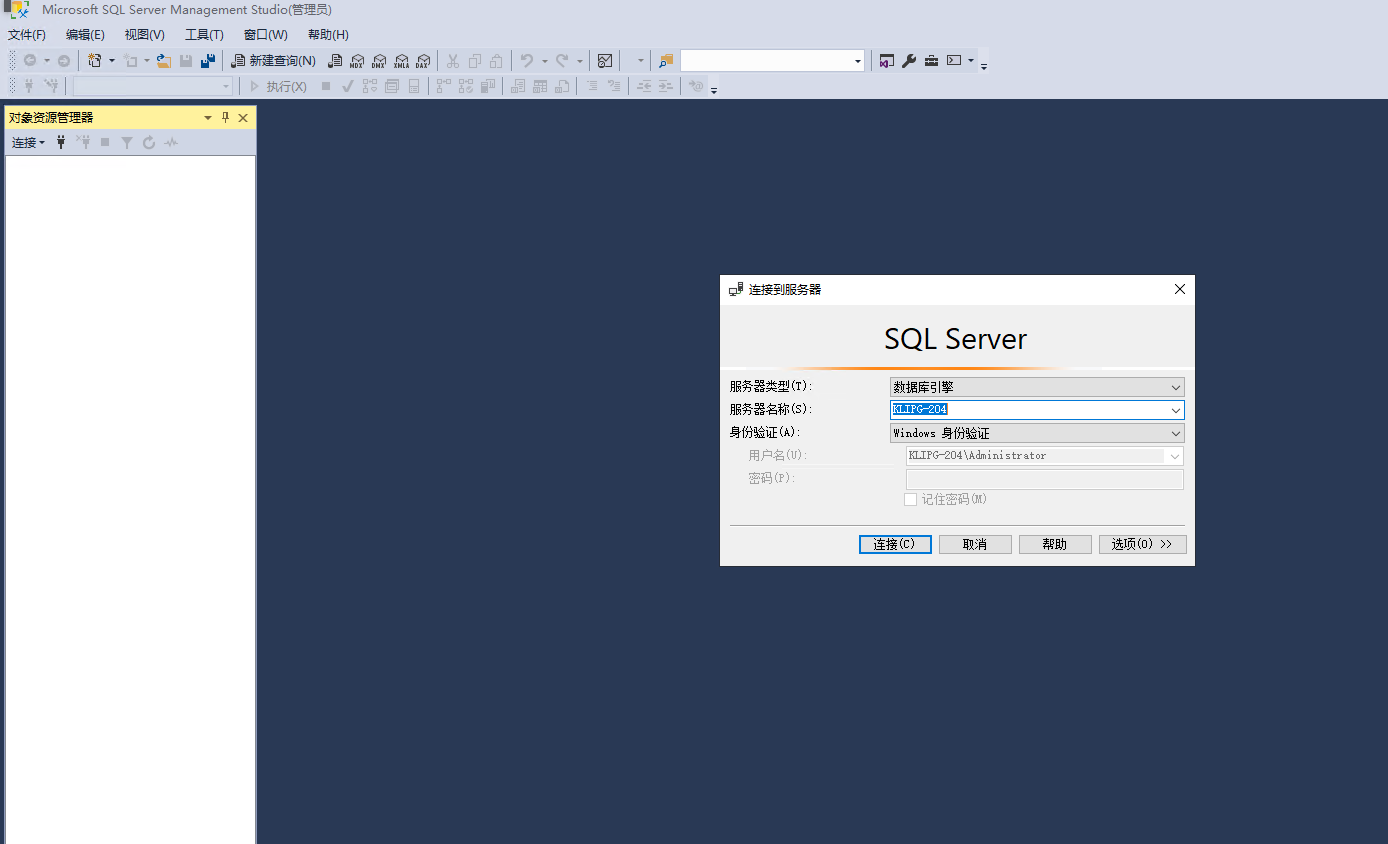Click the Database Engine Query icon

(x=335, y=61)
